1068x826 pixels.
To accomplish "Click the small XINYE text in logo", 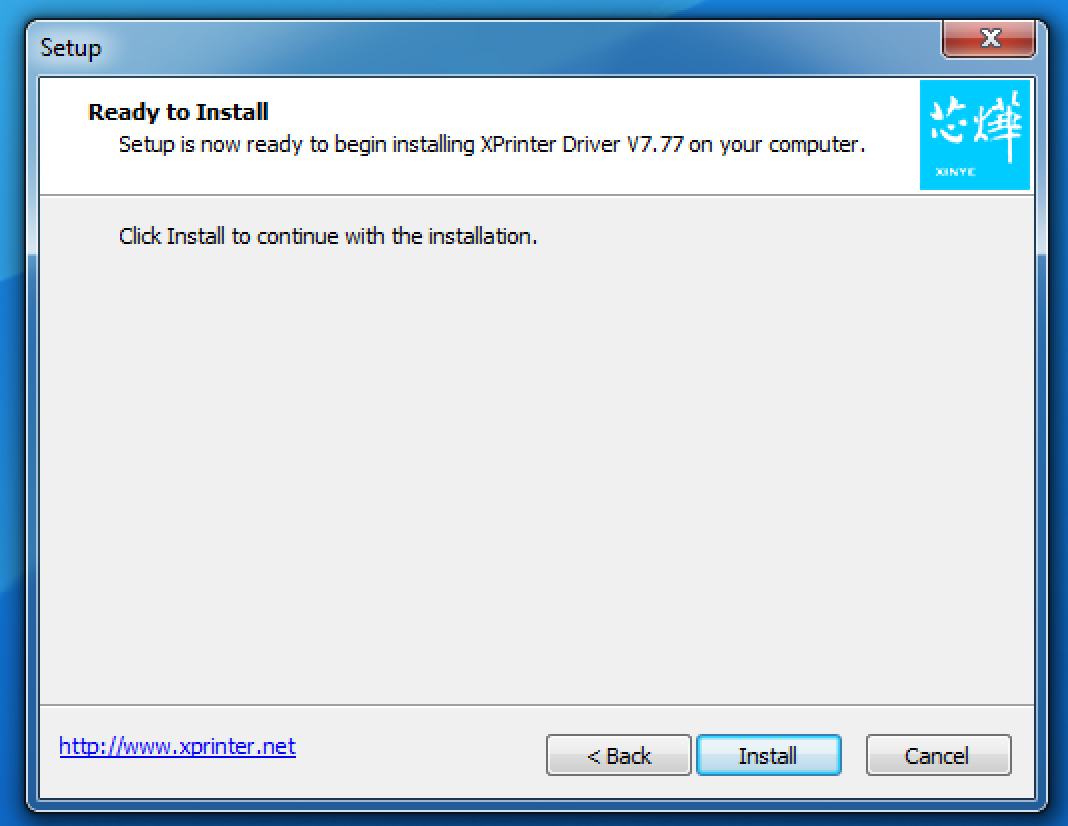I will (955, 172).
